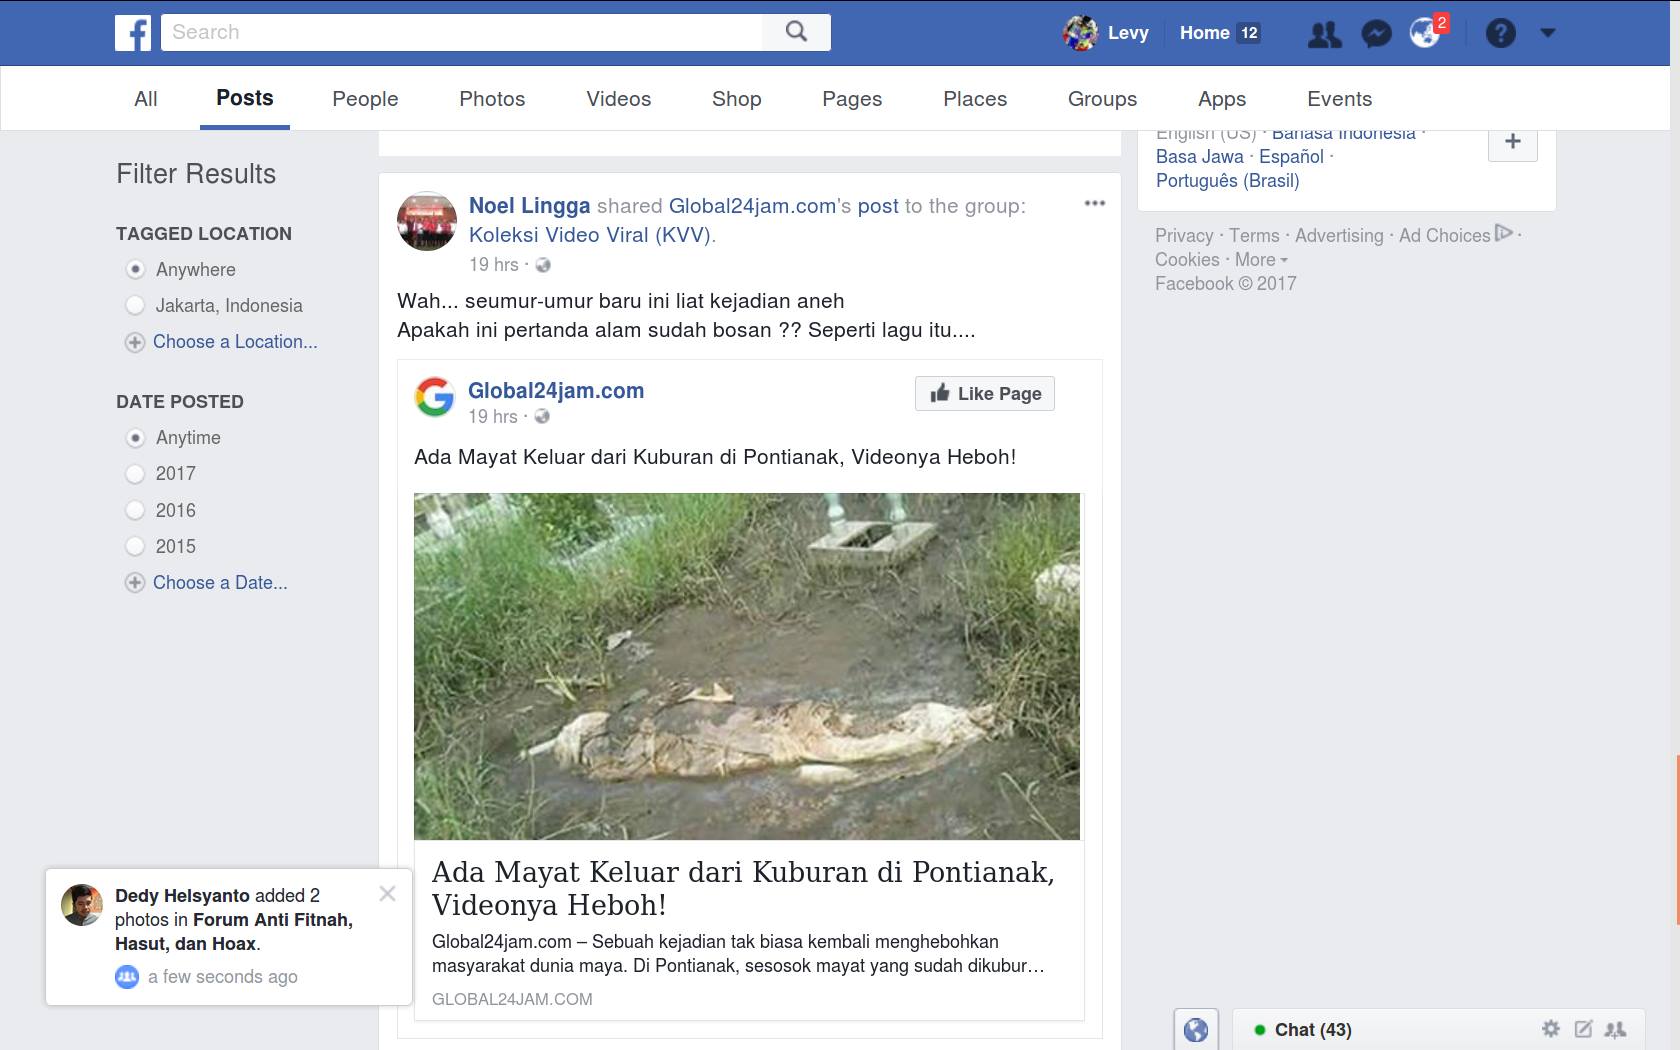Open the Notifications globe icon
This screenshot has height=1050, width=1680.
[1424, 33]
